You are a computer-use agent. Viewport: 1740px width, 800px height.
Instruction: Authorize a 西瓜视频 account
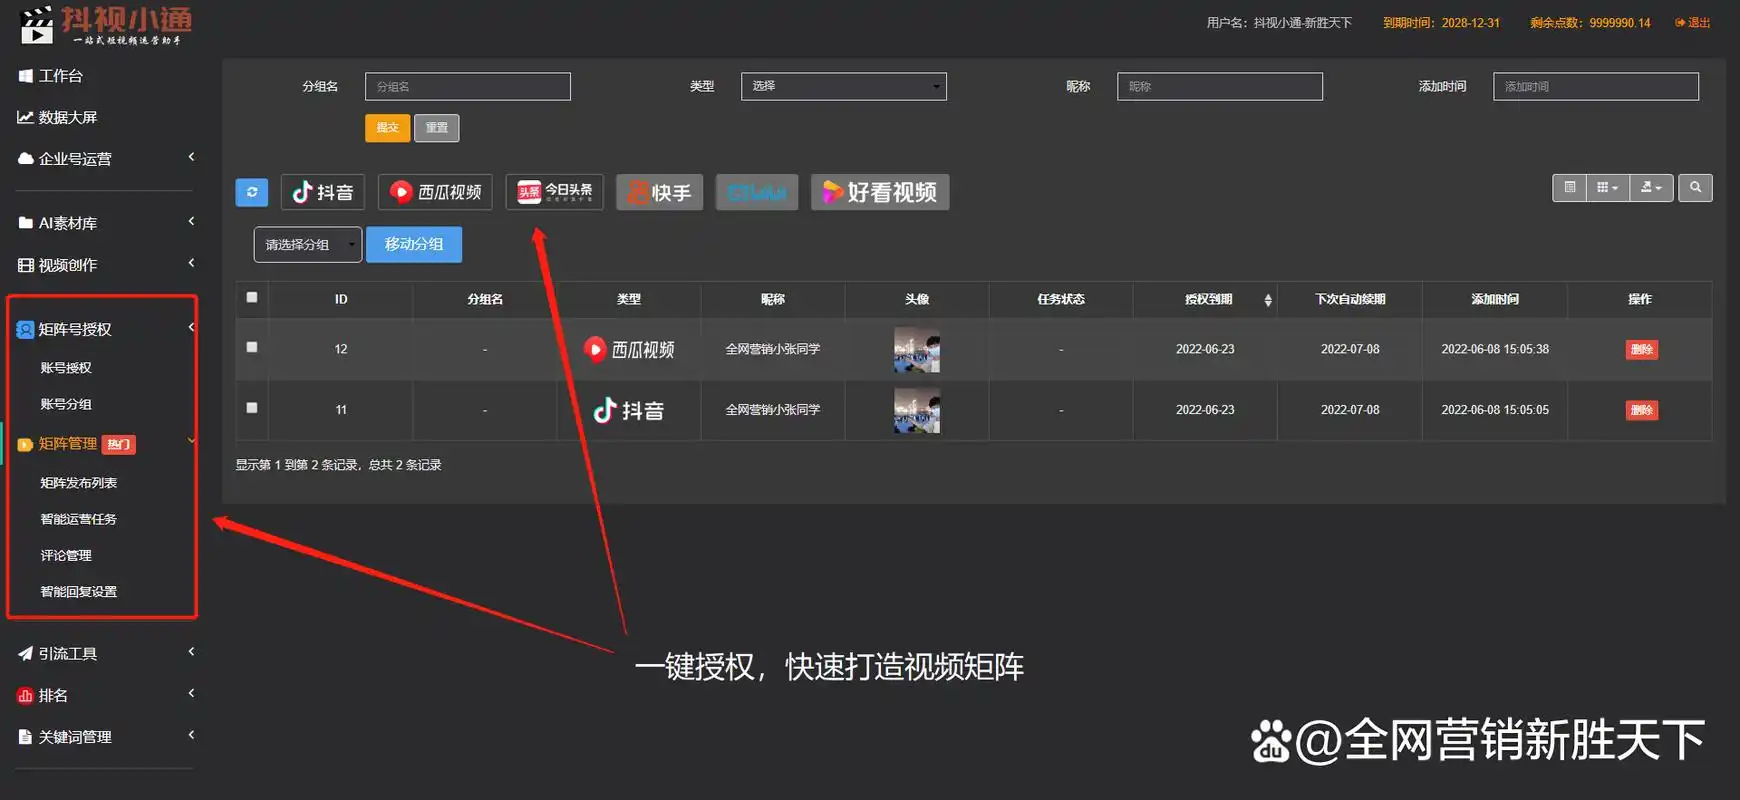click(x=435, y=192)
